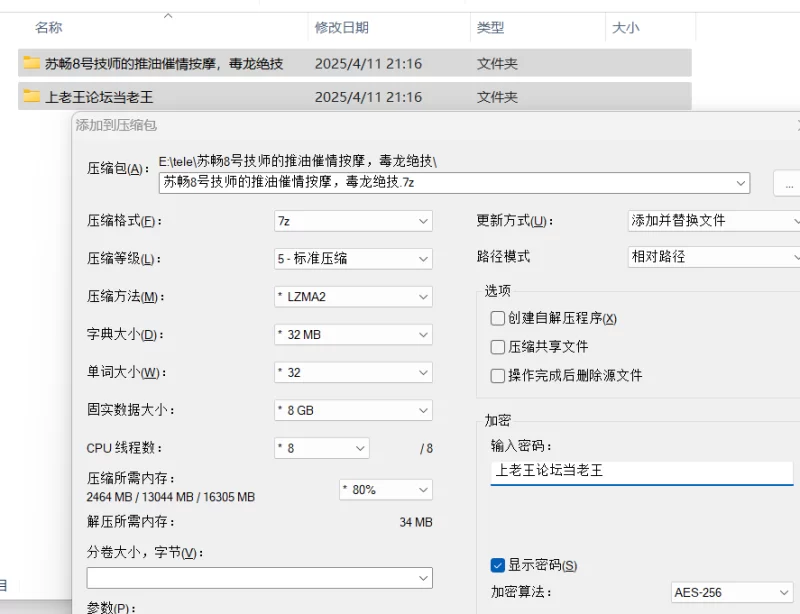Check 操作完成后删除源文件 option
Screen dimensions: 800x614
click(x=498, y=376)
